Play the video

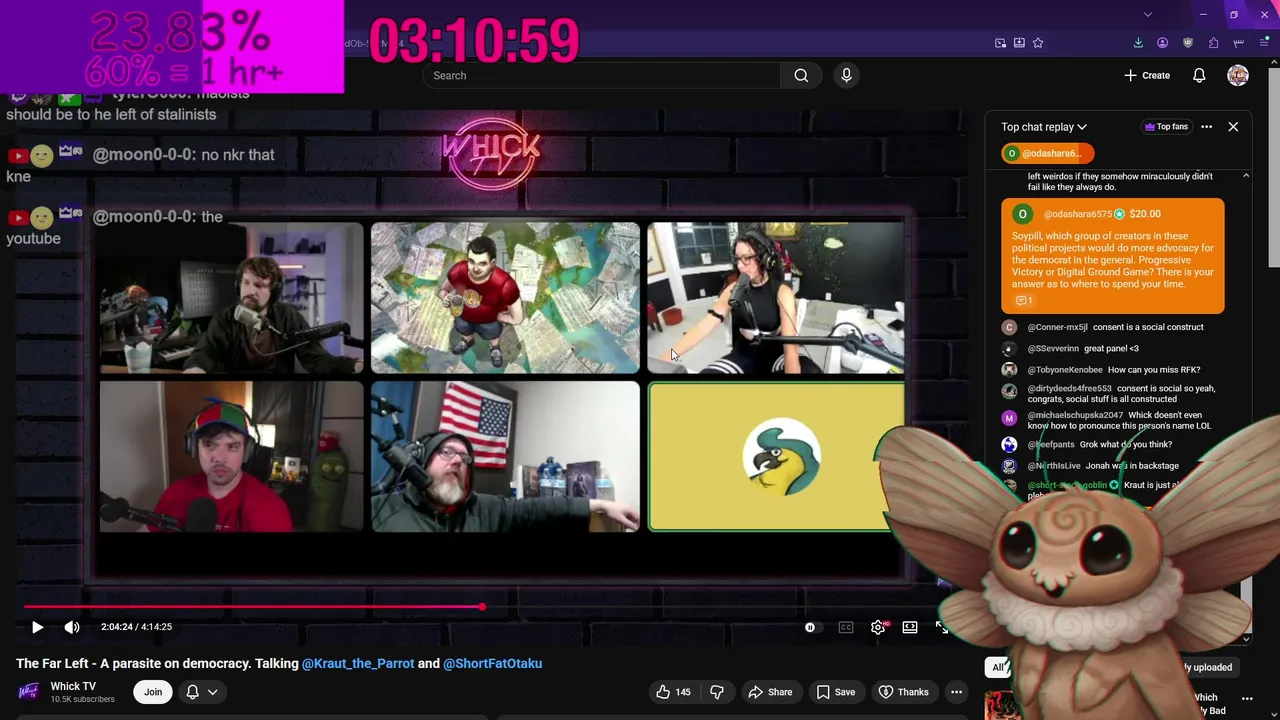(37, 627)
